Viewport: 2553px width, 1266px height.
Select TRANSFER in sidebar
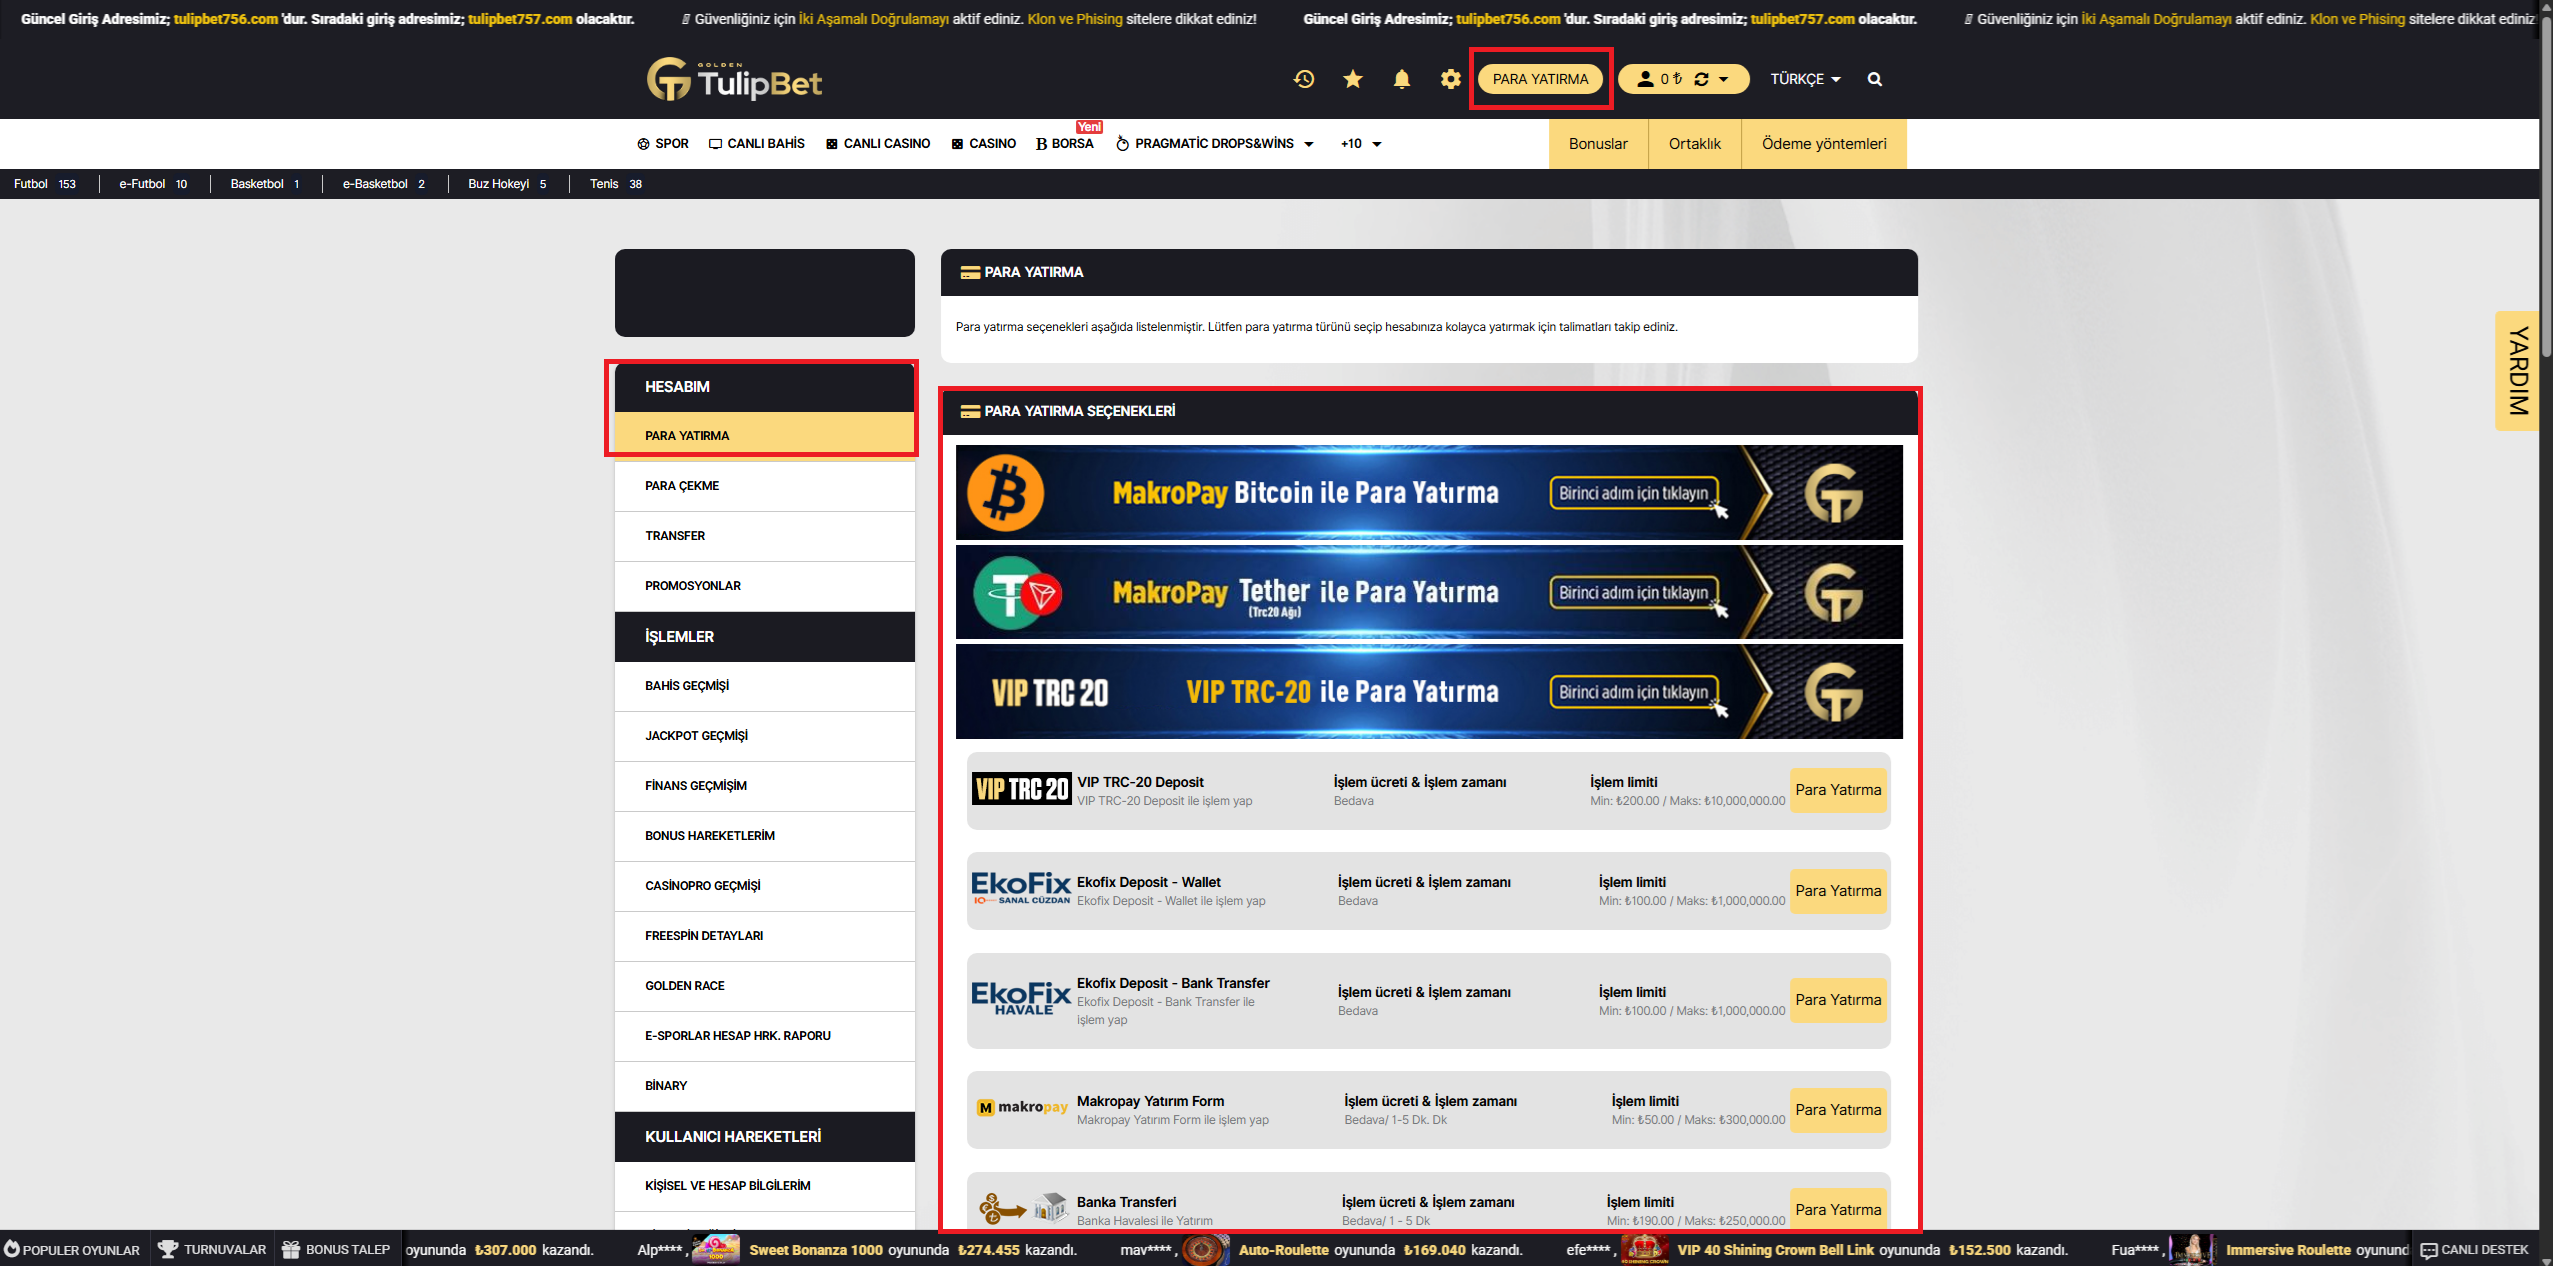765,536
